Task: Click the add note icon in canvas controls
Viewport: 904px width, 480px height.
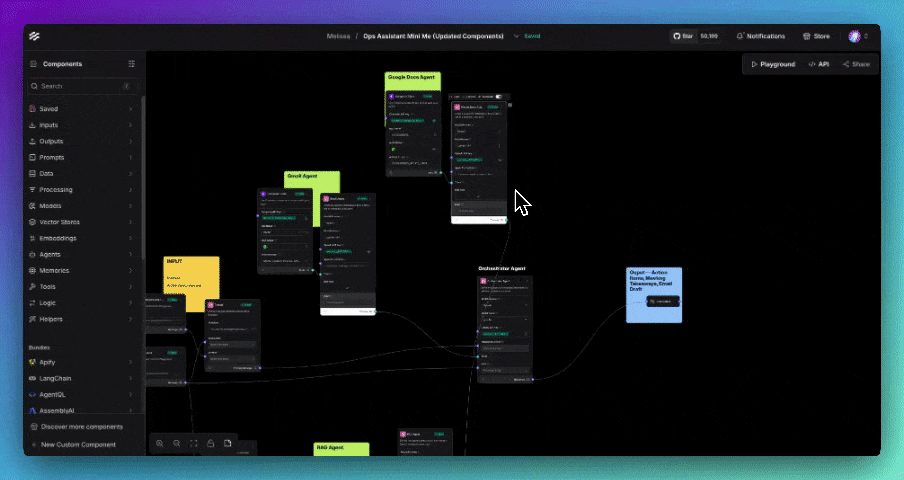Action: tap(228, 443)
